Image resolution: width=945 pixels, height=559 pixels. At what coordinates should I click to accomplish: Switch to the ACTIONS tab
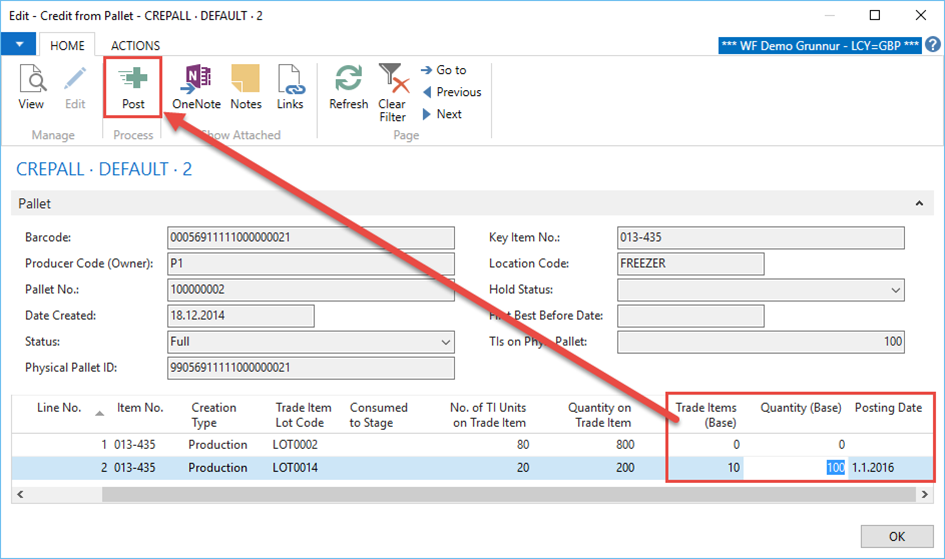tap(135, 45)
